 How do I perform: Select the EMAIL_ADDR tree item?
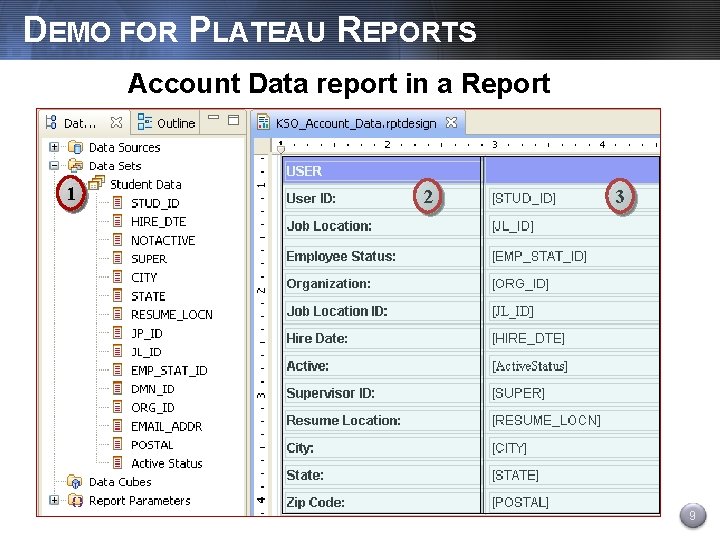pos(167,426)
